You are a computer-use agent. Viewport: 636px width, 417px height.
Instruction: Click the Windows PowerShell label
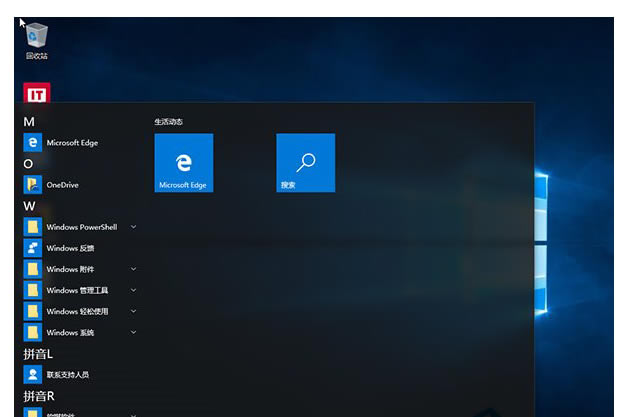[82, 227]
